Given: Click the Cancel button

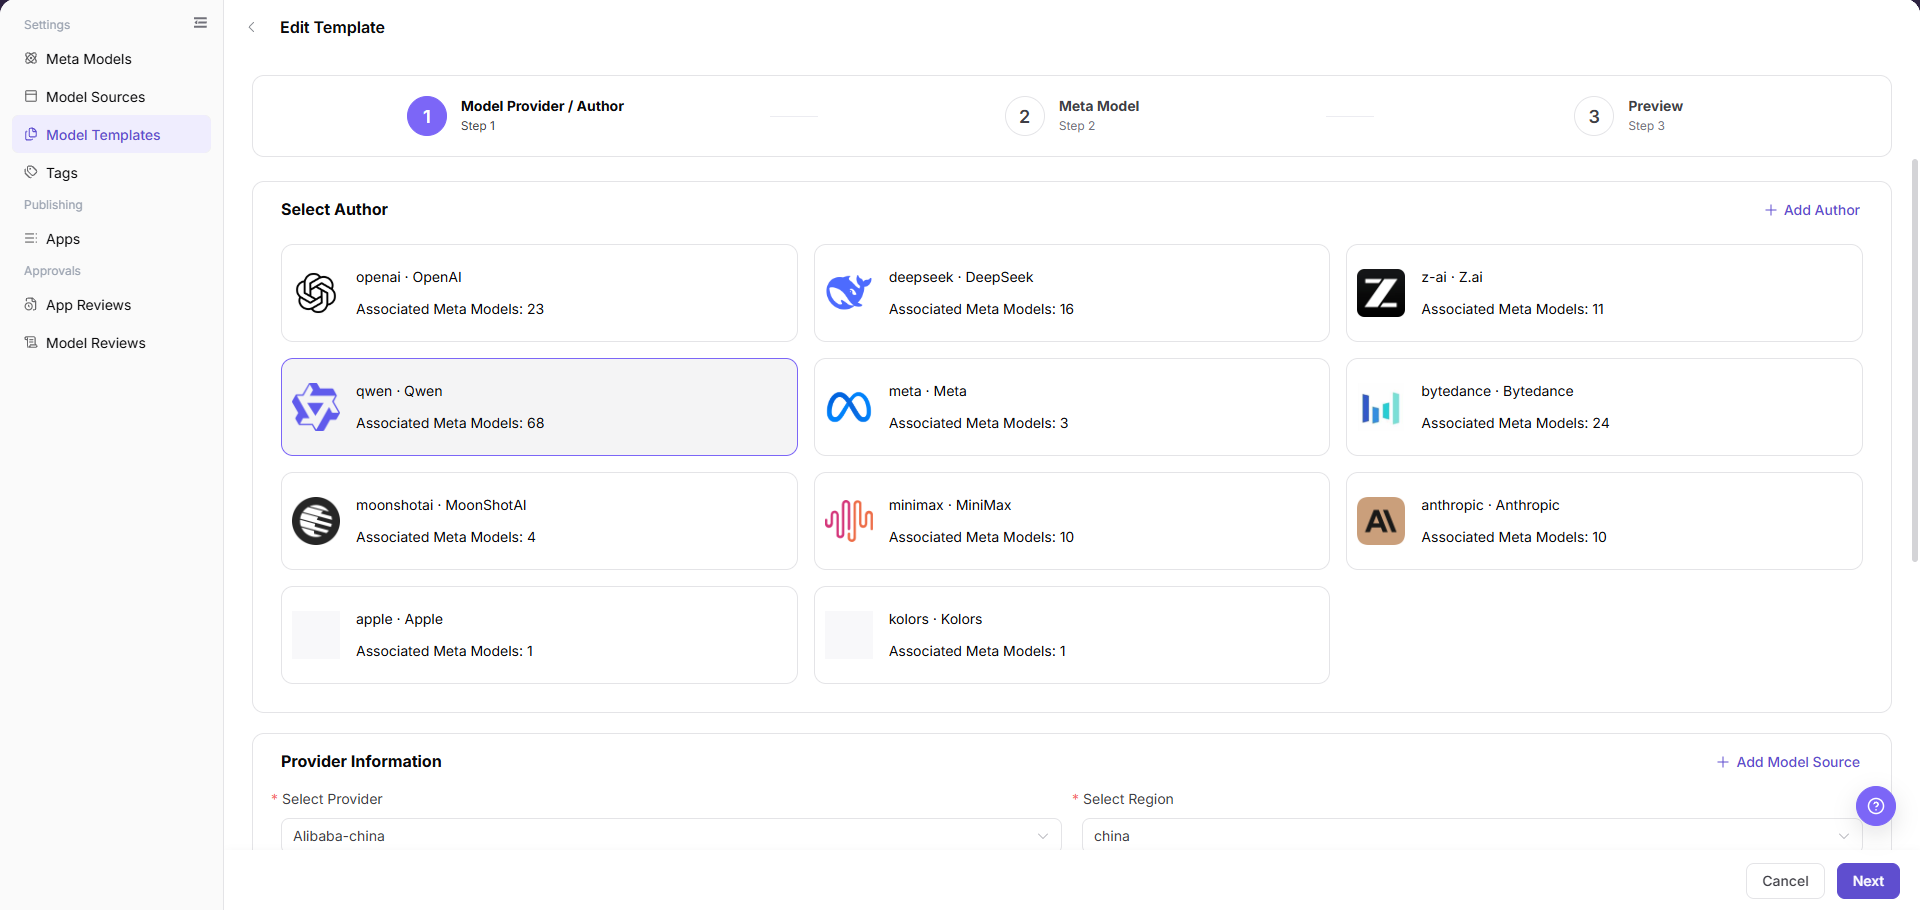Looking at the screenshot, I should coord(1785,881).
